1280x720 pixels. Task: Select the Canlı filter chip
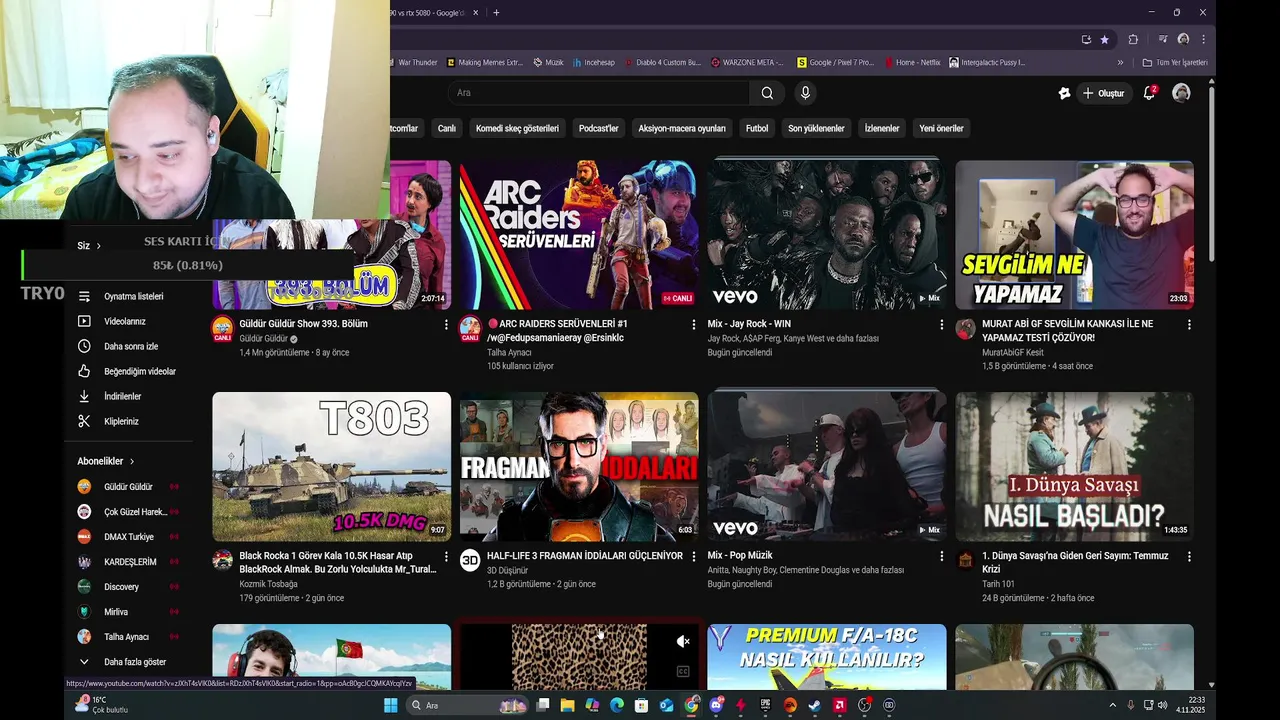(x=446, y=128)
